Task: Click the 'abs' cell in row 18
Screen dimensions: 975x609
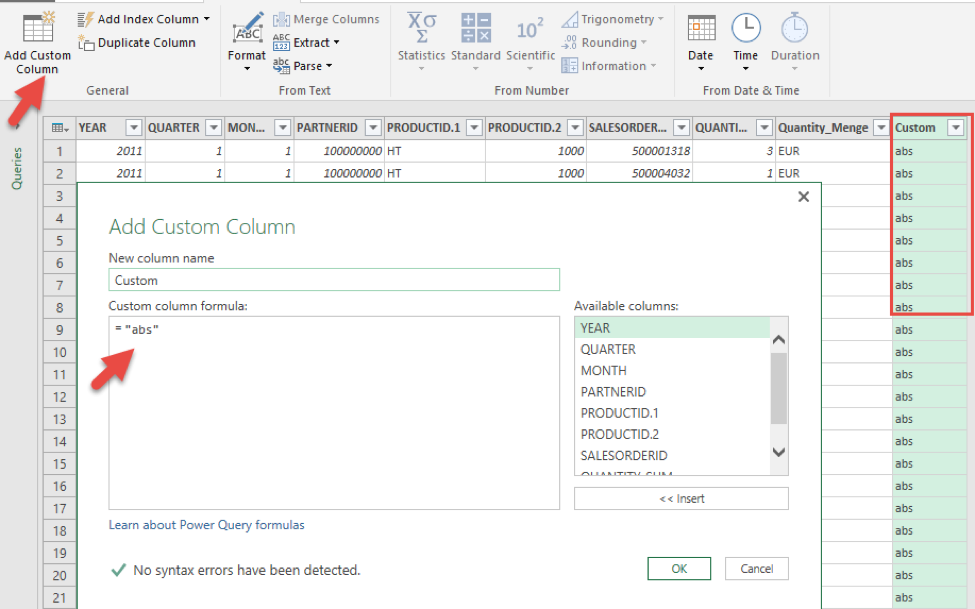Action: tap(929, 531)
